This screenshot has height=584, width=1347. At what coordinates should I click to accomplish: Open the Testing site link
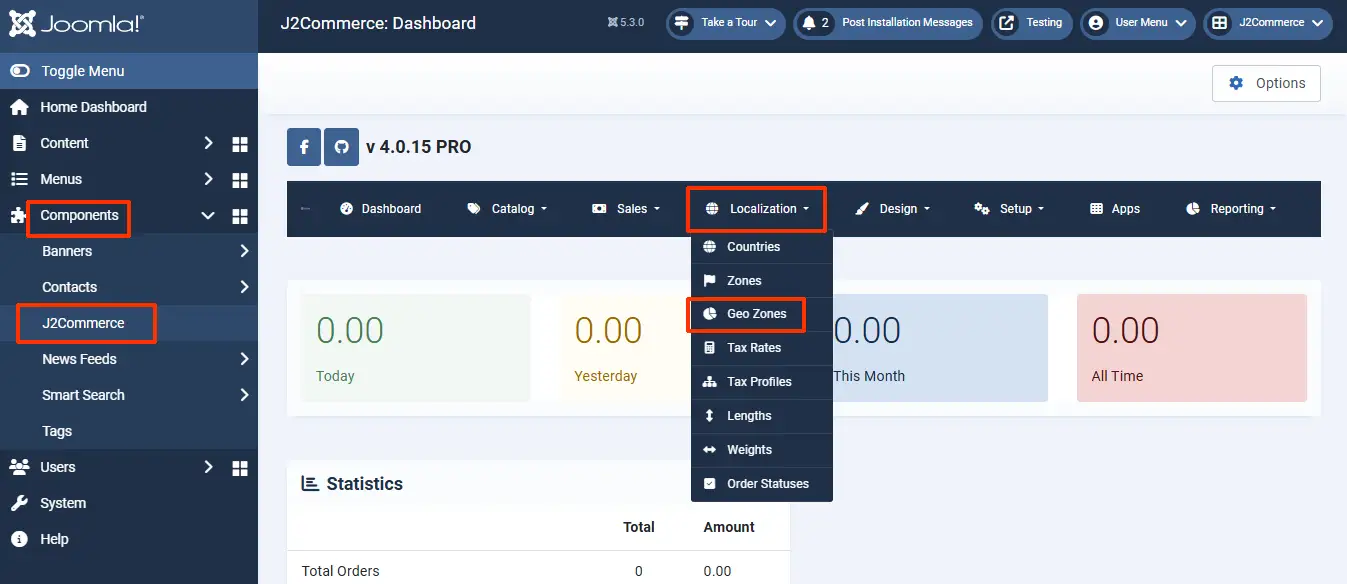(1032, 23)
